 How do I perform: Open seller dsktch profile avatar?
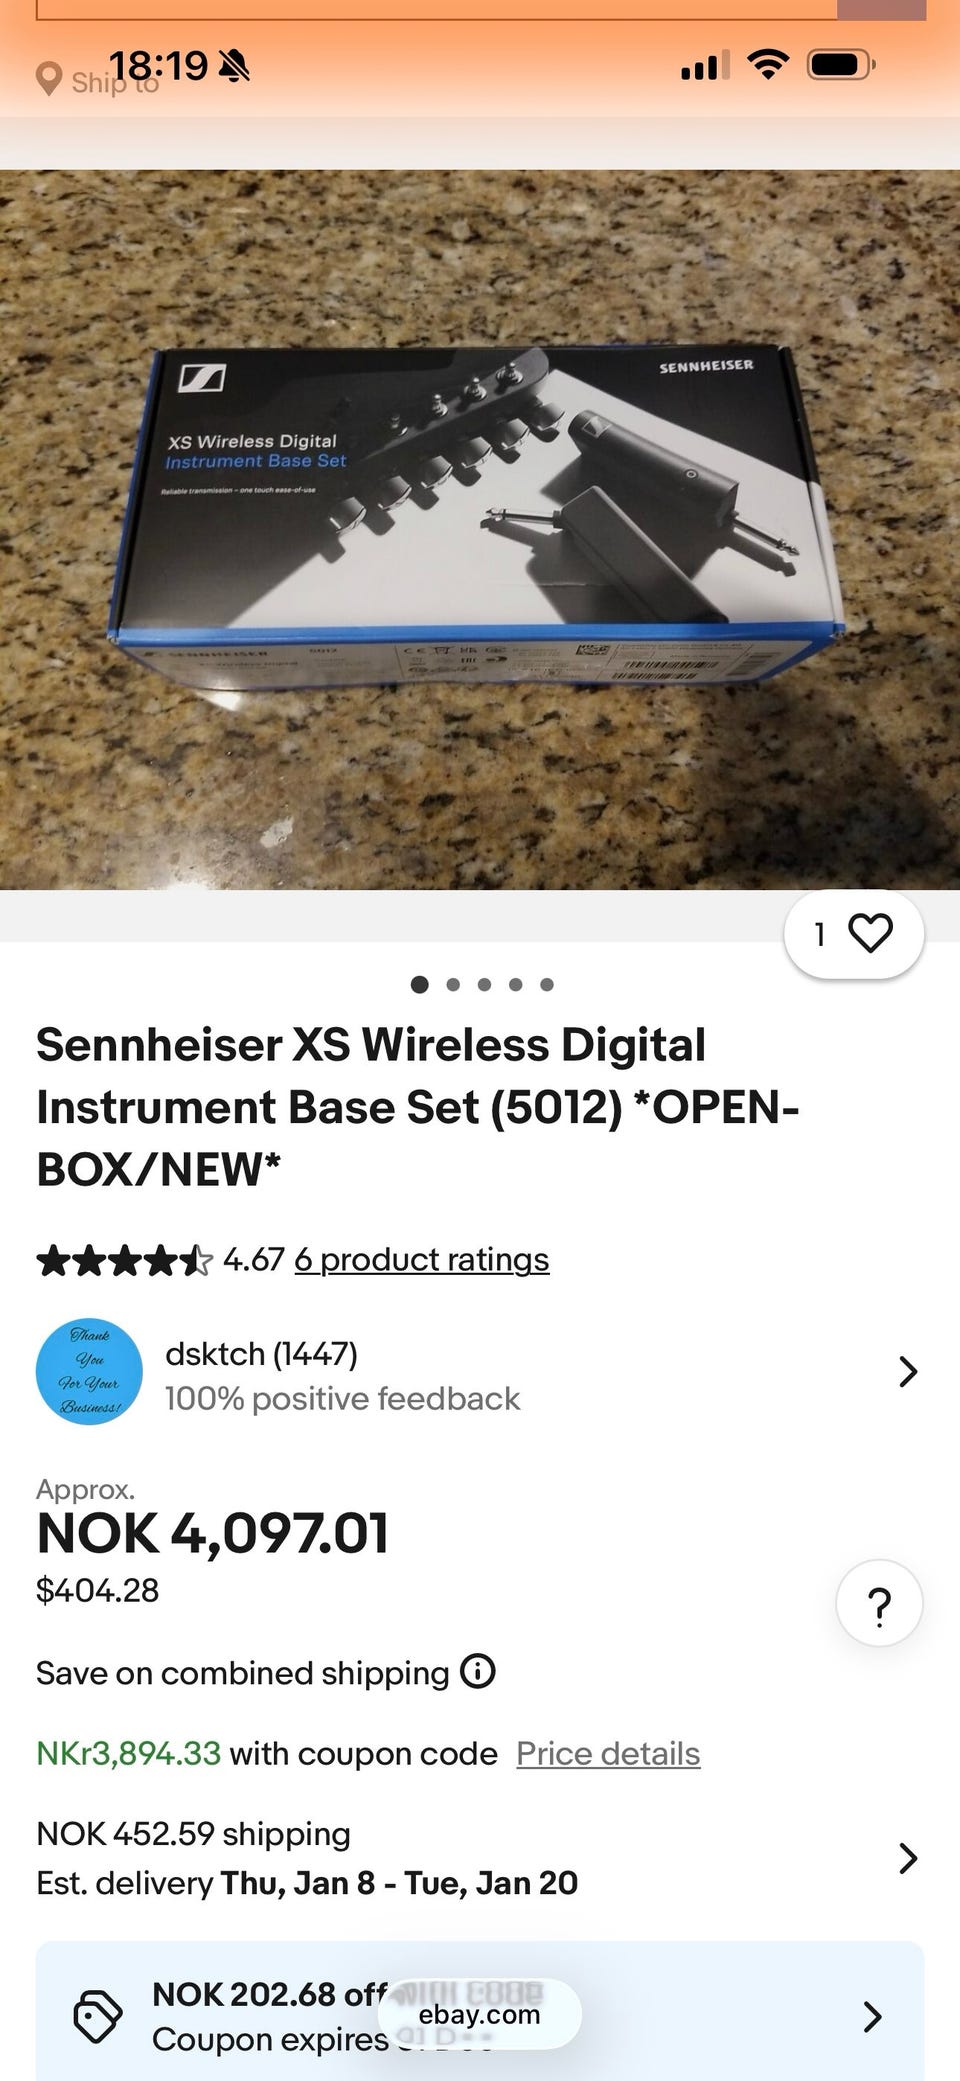click(x=89, y=1371)
